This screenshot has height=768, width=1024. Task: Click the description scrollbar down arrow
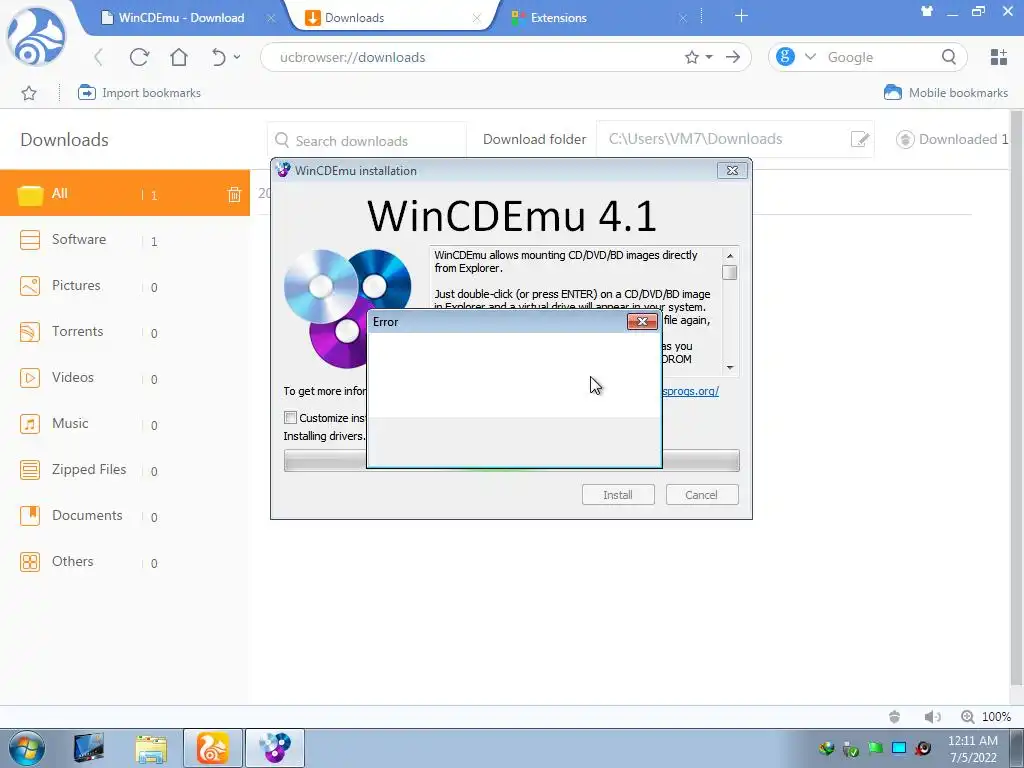[x=730, y=368]
